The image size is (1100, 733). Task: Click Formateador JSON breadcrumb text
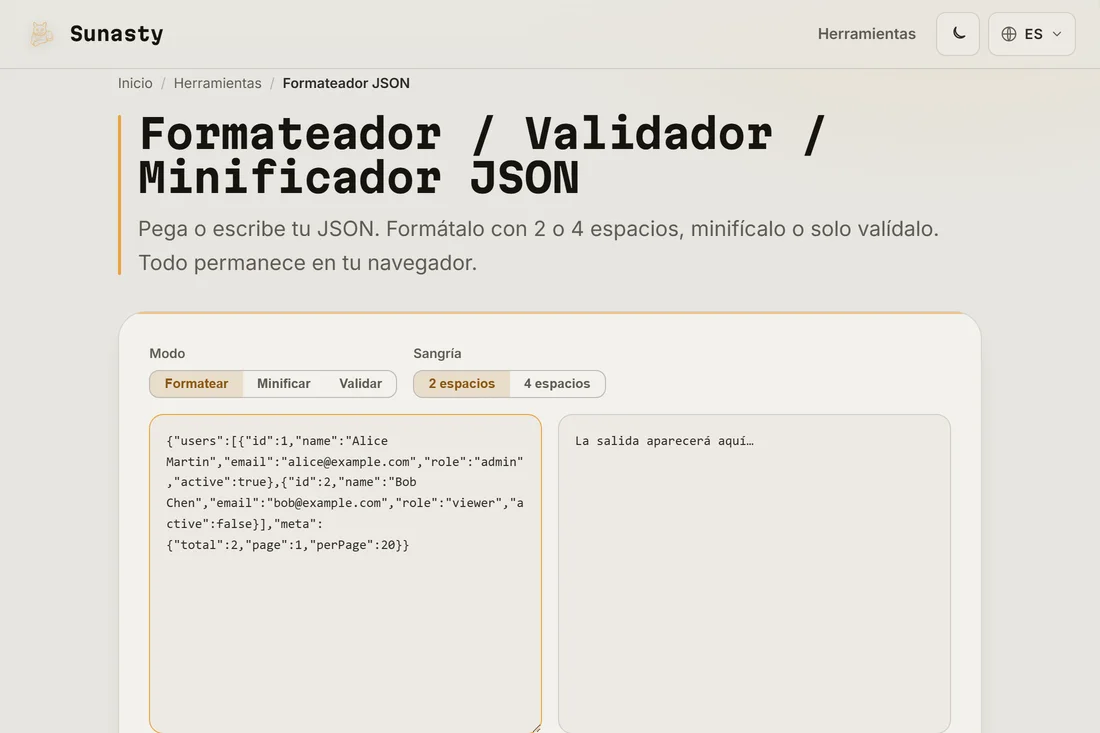coord(346,83)
